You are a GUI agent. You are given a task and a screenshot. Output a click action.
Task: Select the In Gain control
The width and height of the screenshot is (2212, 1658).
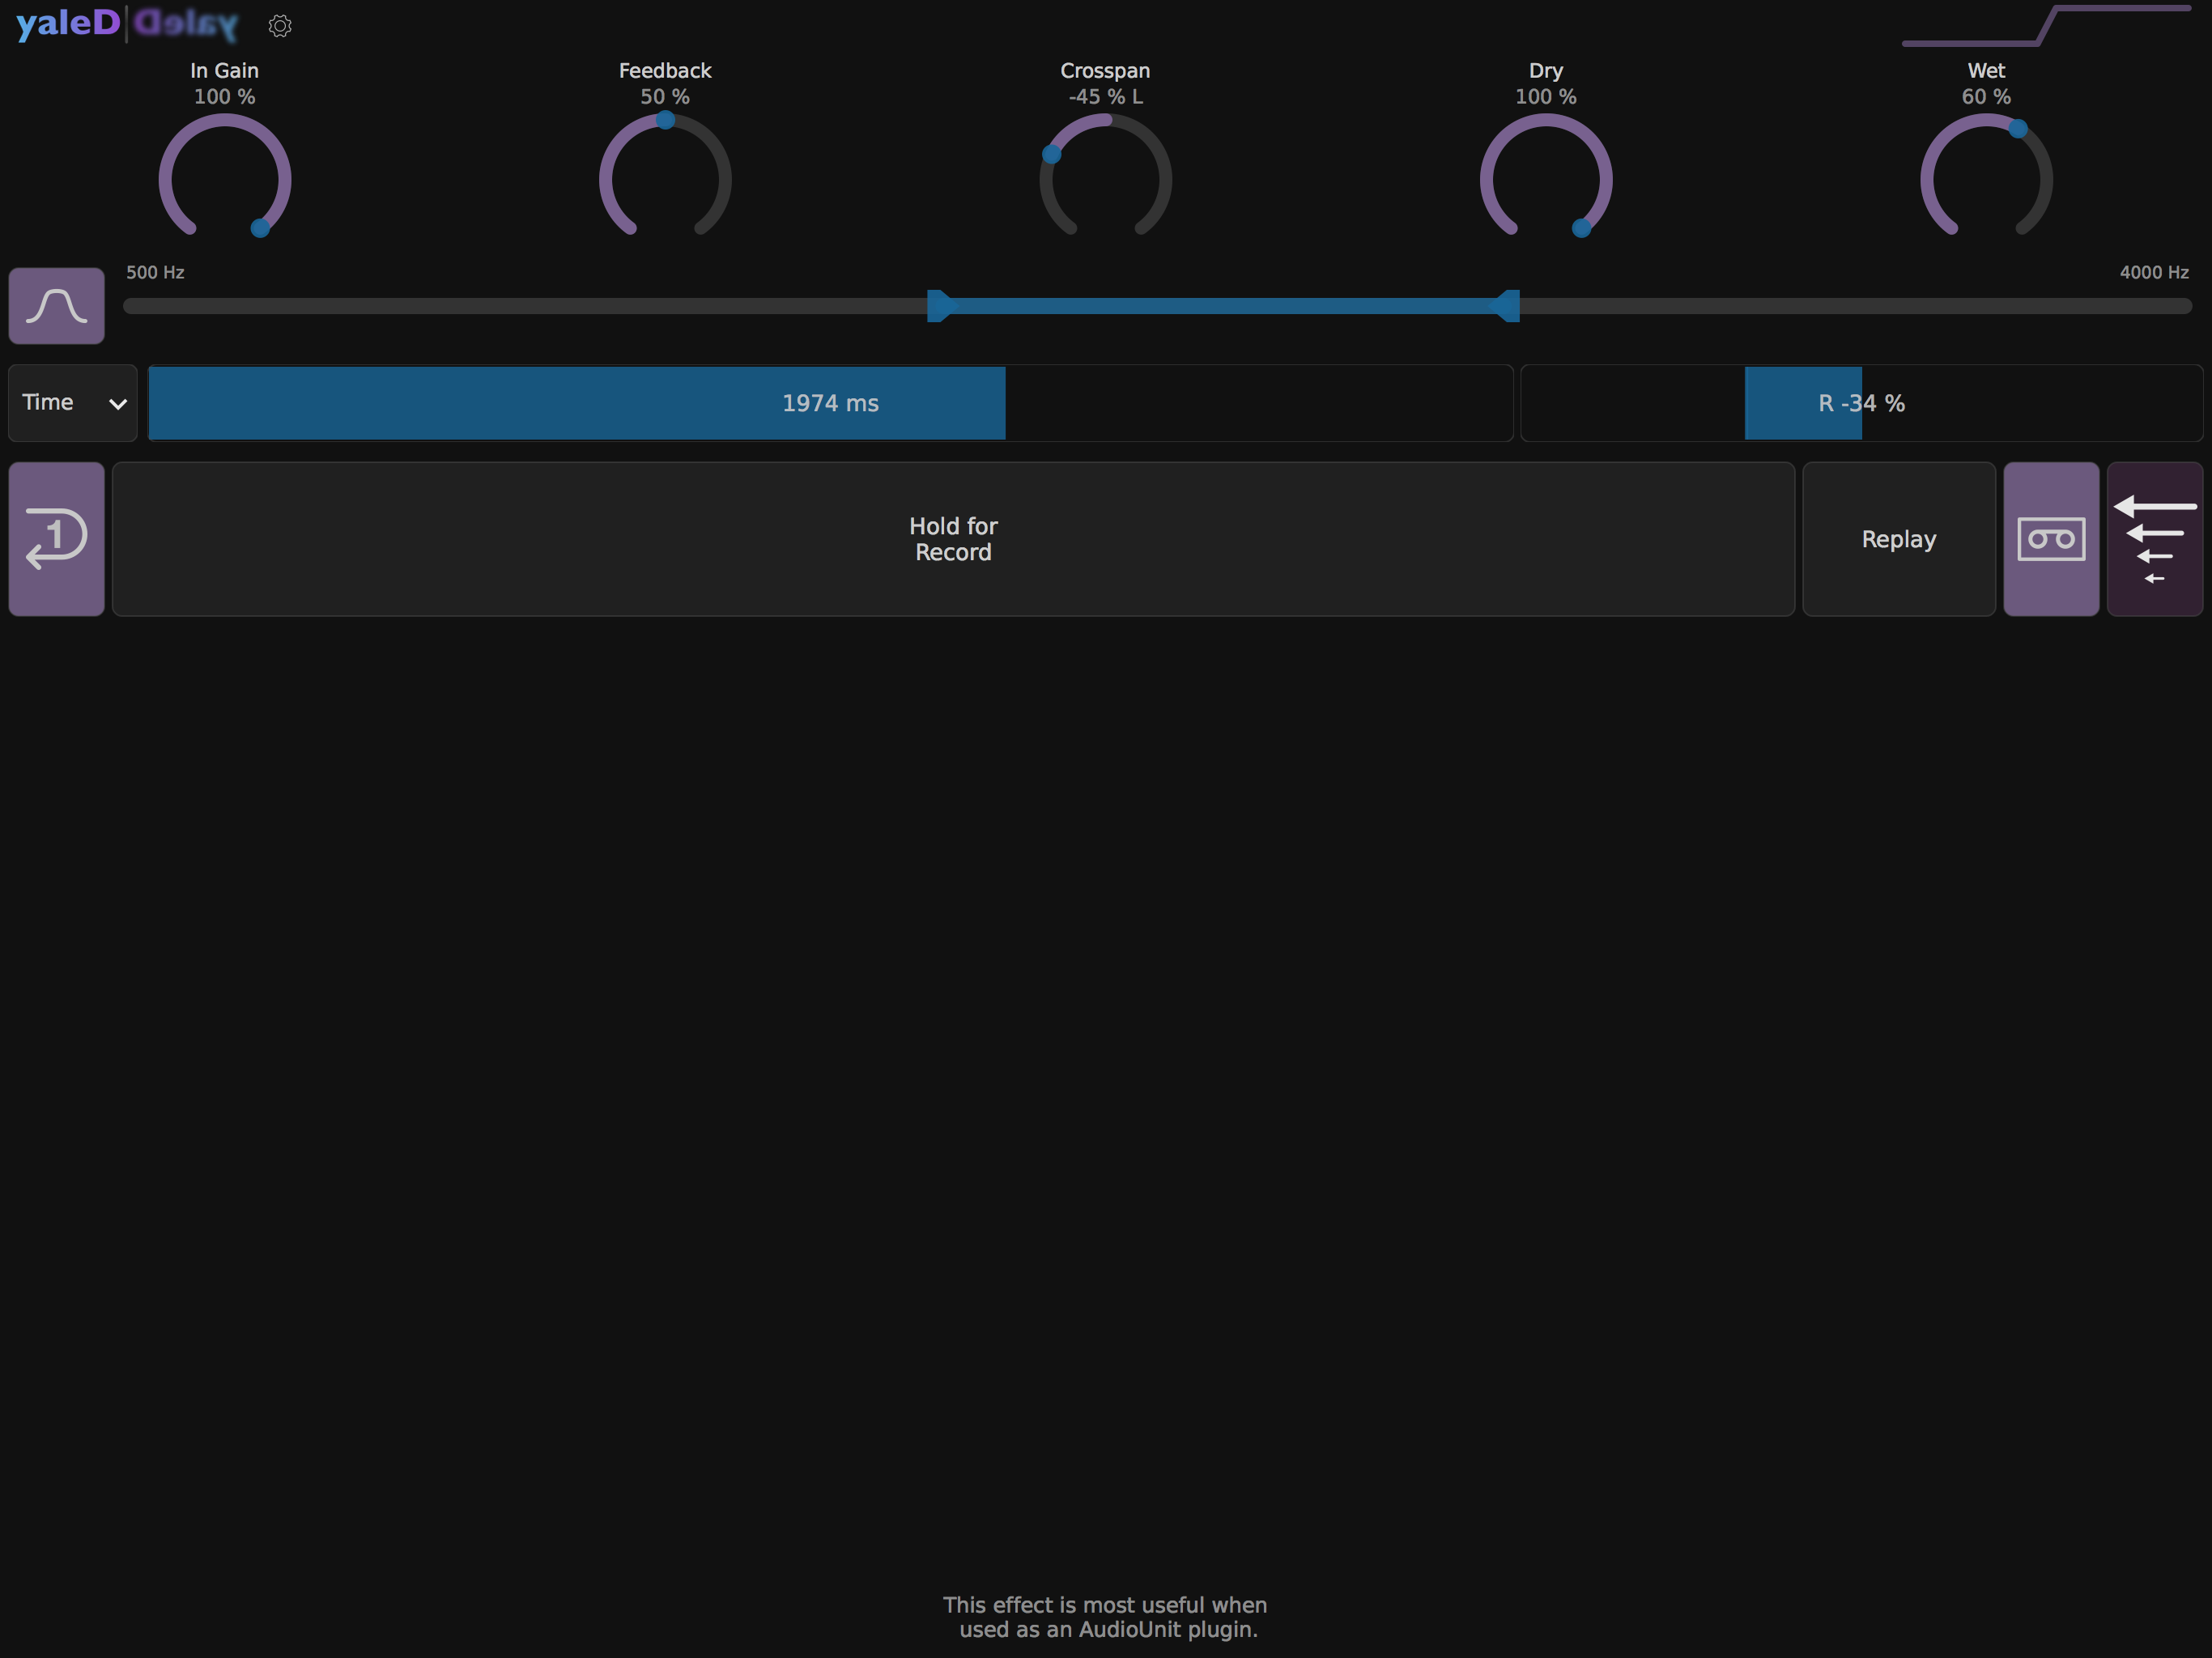coord(224,178)
